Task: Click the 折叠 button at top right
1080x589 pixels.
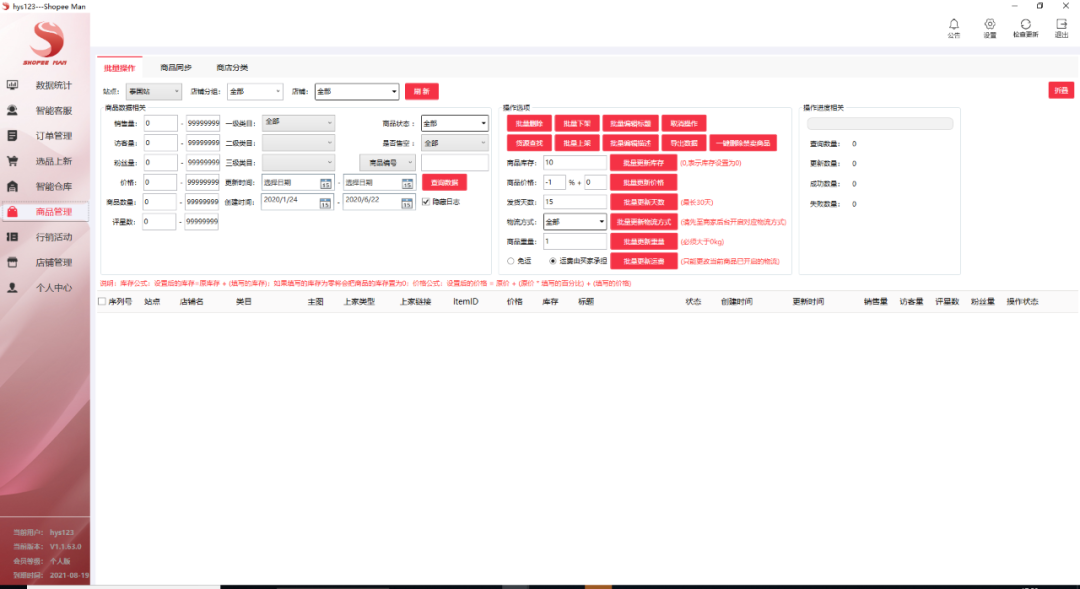Action: [1061, 90]
